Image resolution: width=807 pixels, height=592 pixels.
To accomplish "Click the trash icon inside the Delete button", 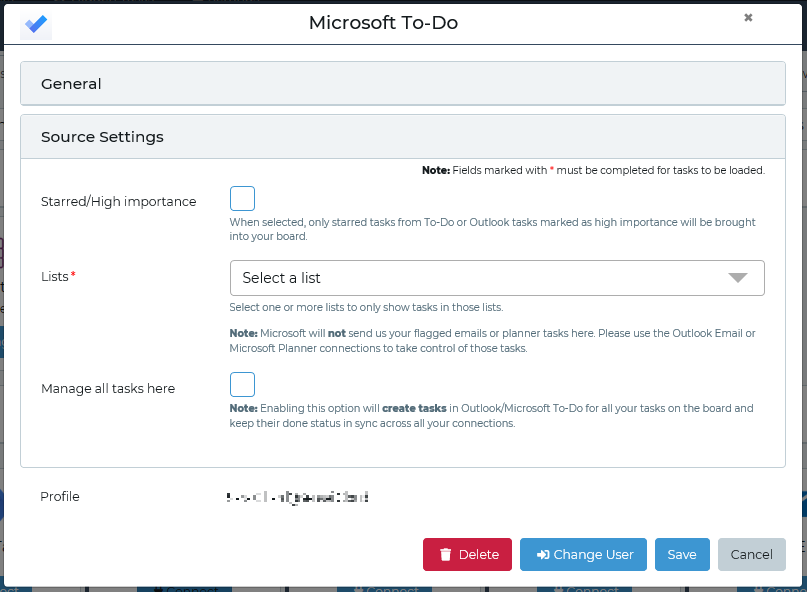I will (446, 554).
